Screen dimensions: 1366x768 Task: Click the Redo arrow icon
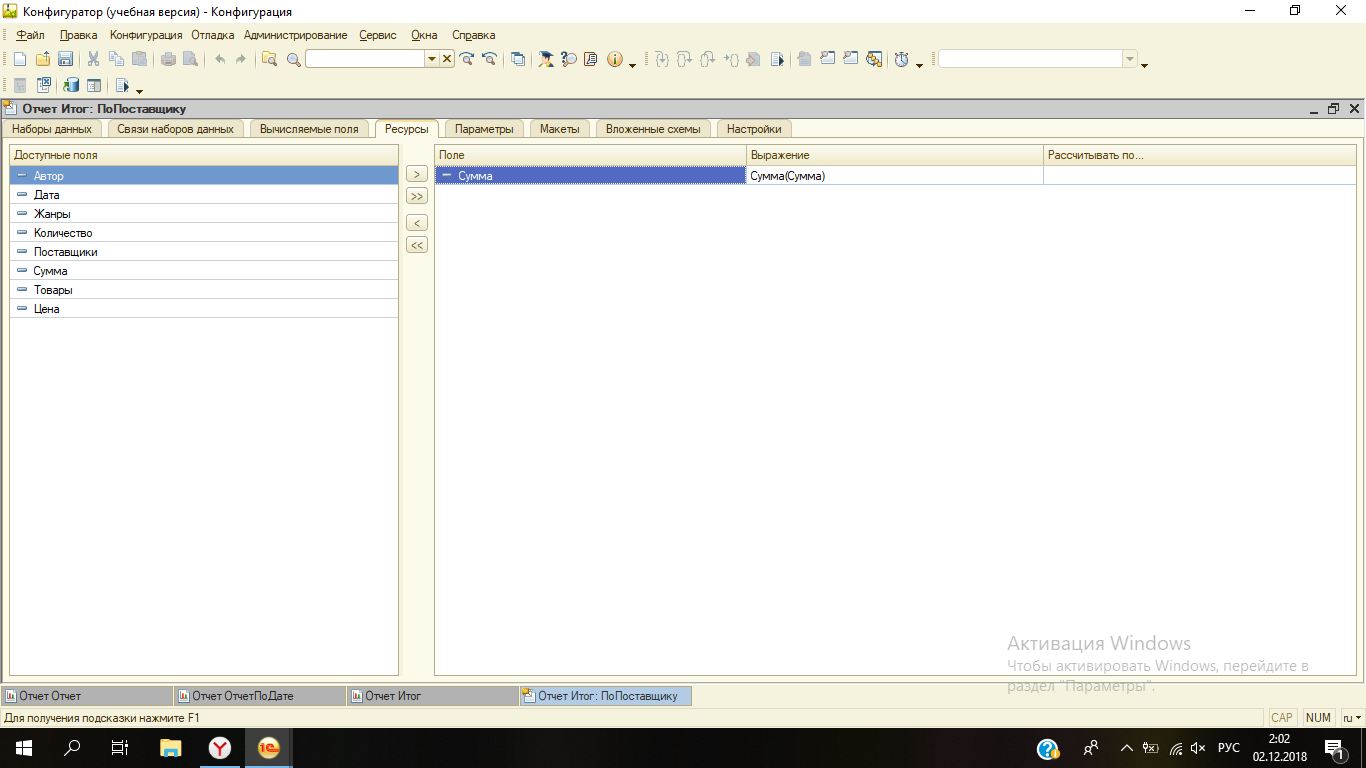click(x=241, y=59)
